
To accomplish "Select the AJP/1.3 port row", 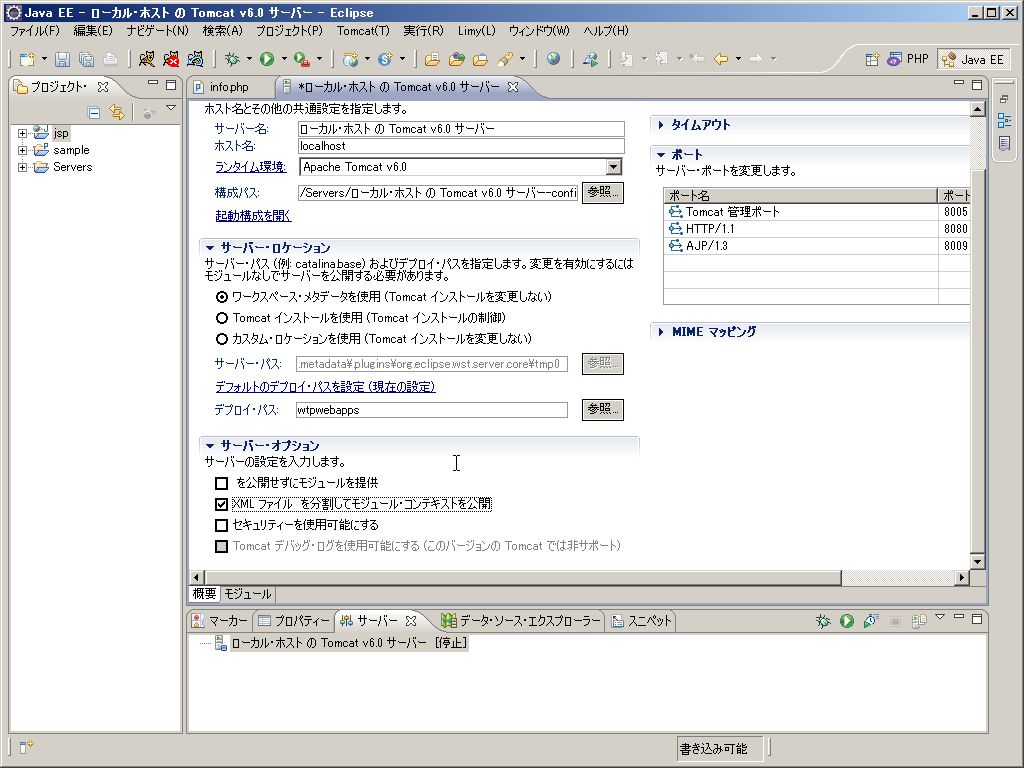I will (x=816, y=246).
